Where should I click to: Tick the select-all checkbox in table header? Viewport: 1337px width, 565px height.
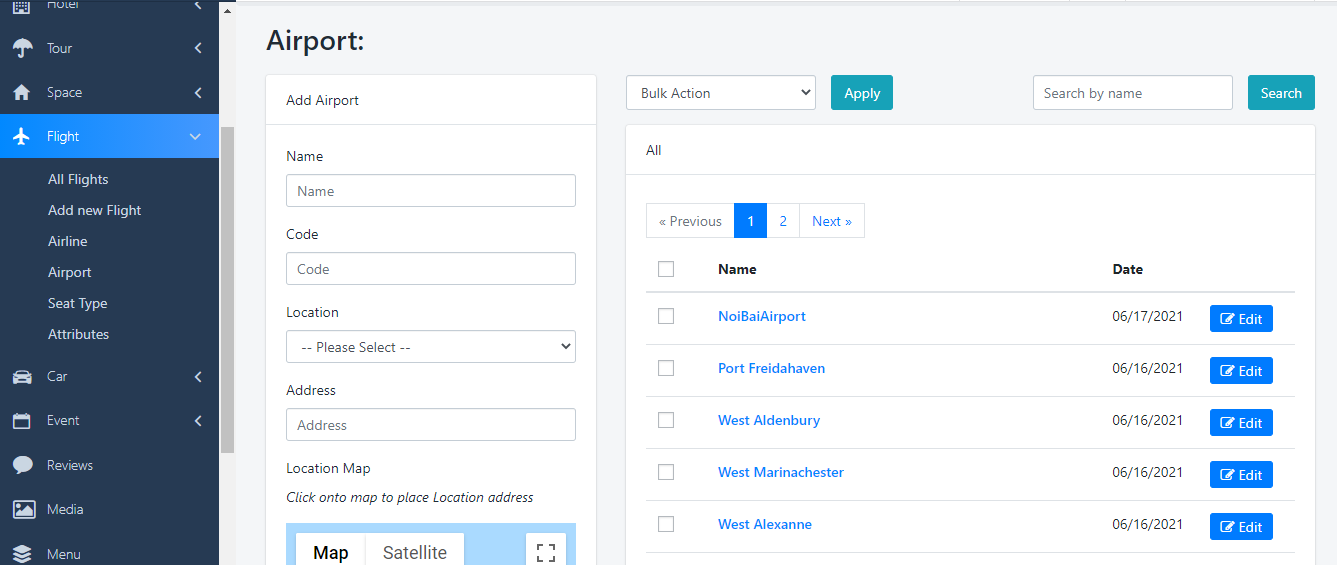666,269
